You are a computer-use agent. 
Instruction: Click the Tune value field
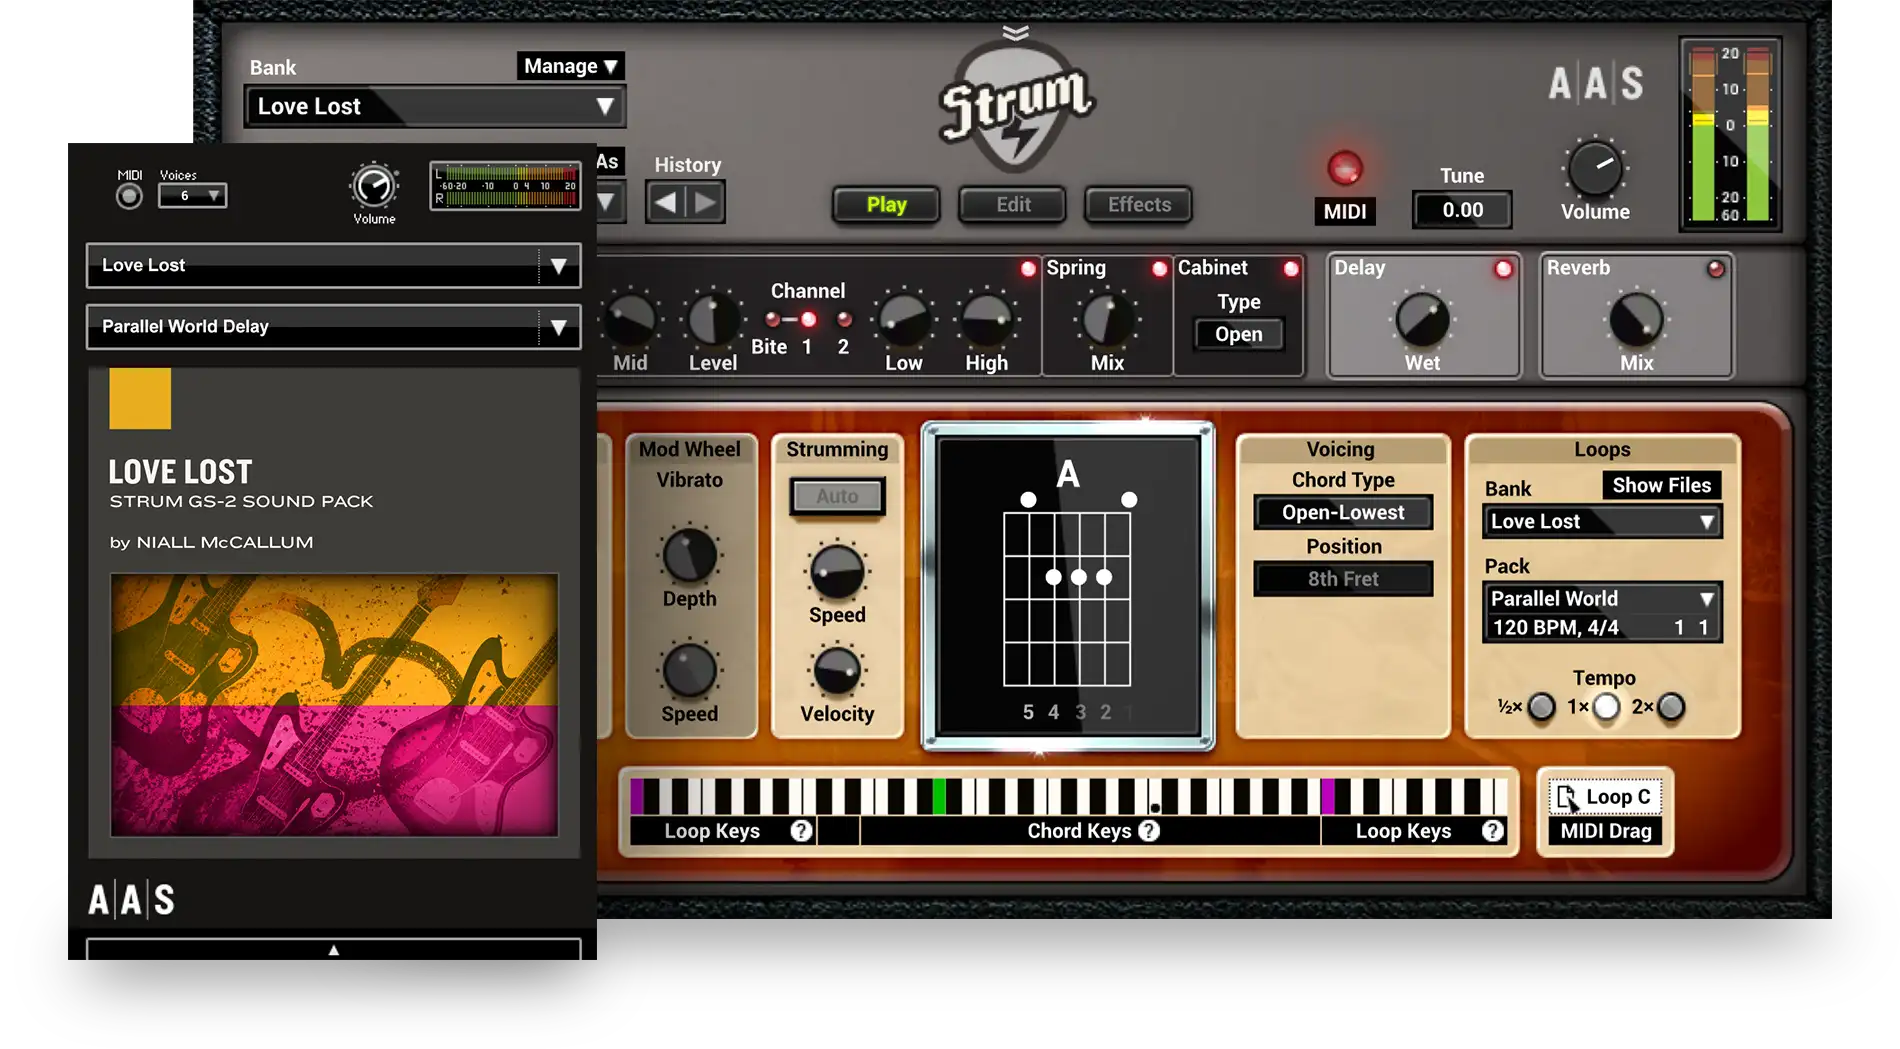pyautogui.click(x=1462, y=210)
